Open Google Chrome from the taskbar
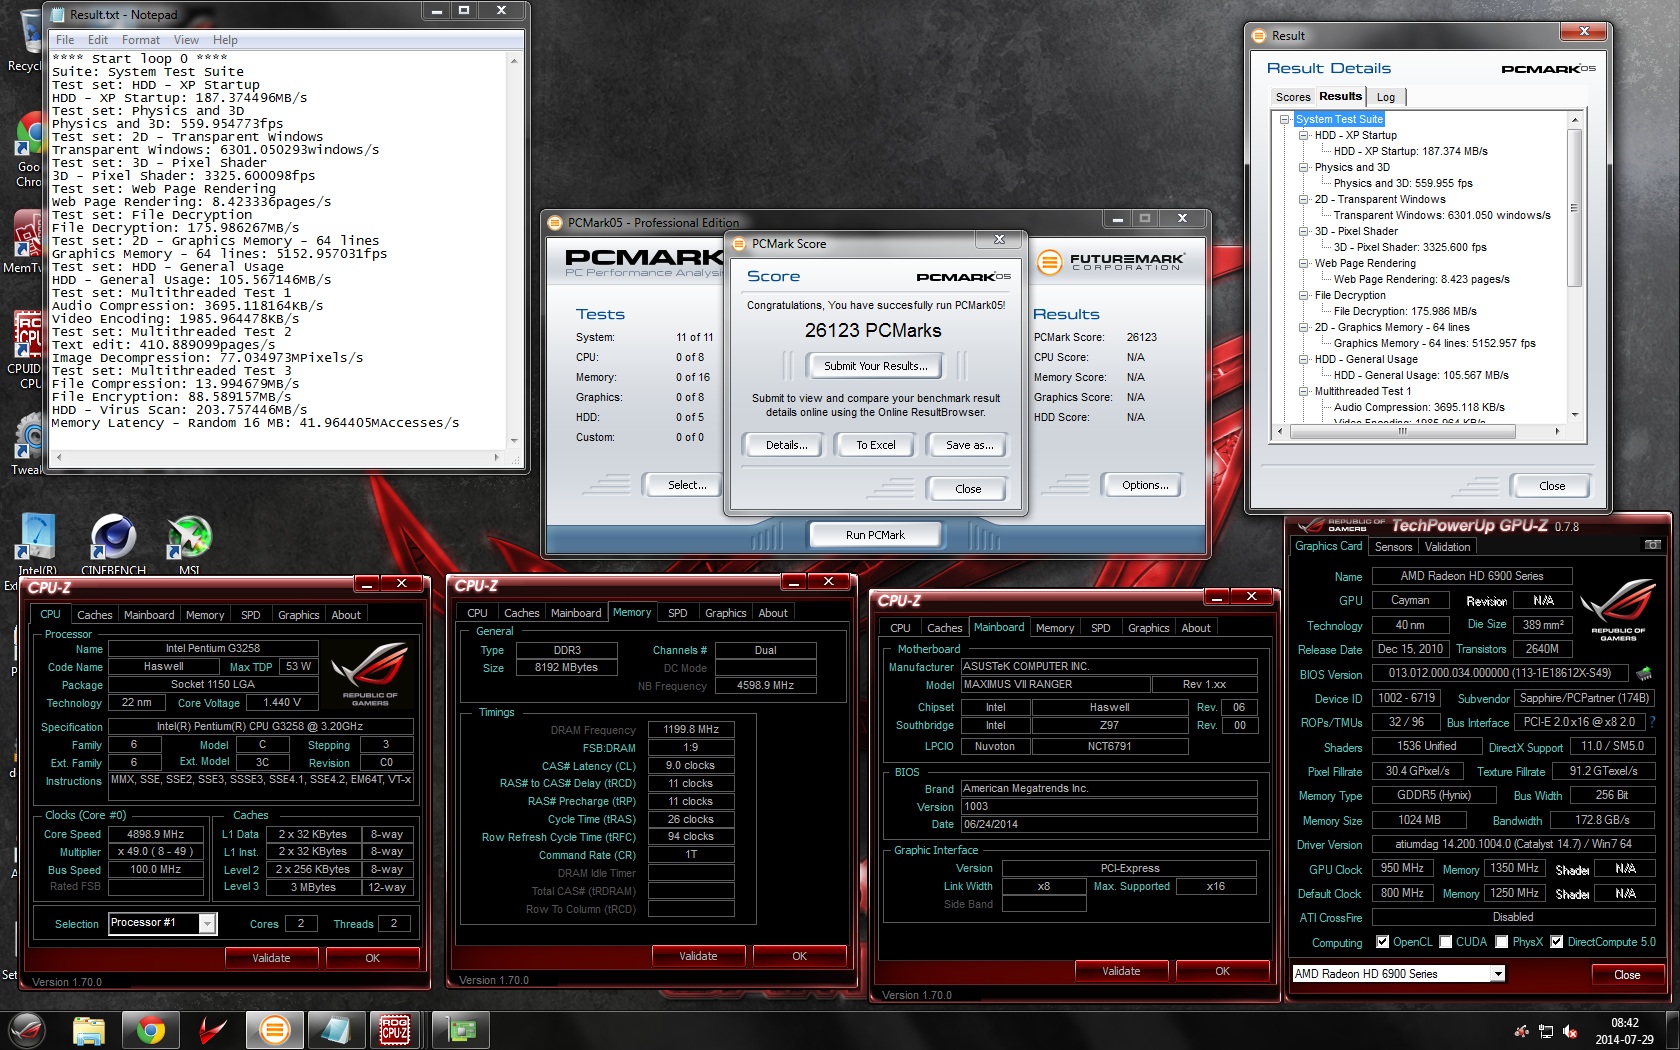1680x1050 pixels. point(151,1030)
